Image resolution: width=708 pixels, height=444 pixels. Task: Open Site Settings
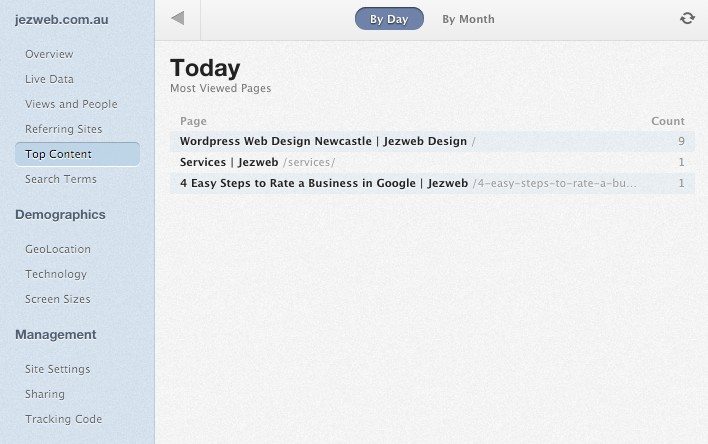(58, 369)
